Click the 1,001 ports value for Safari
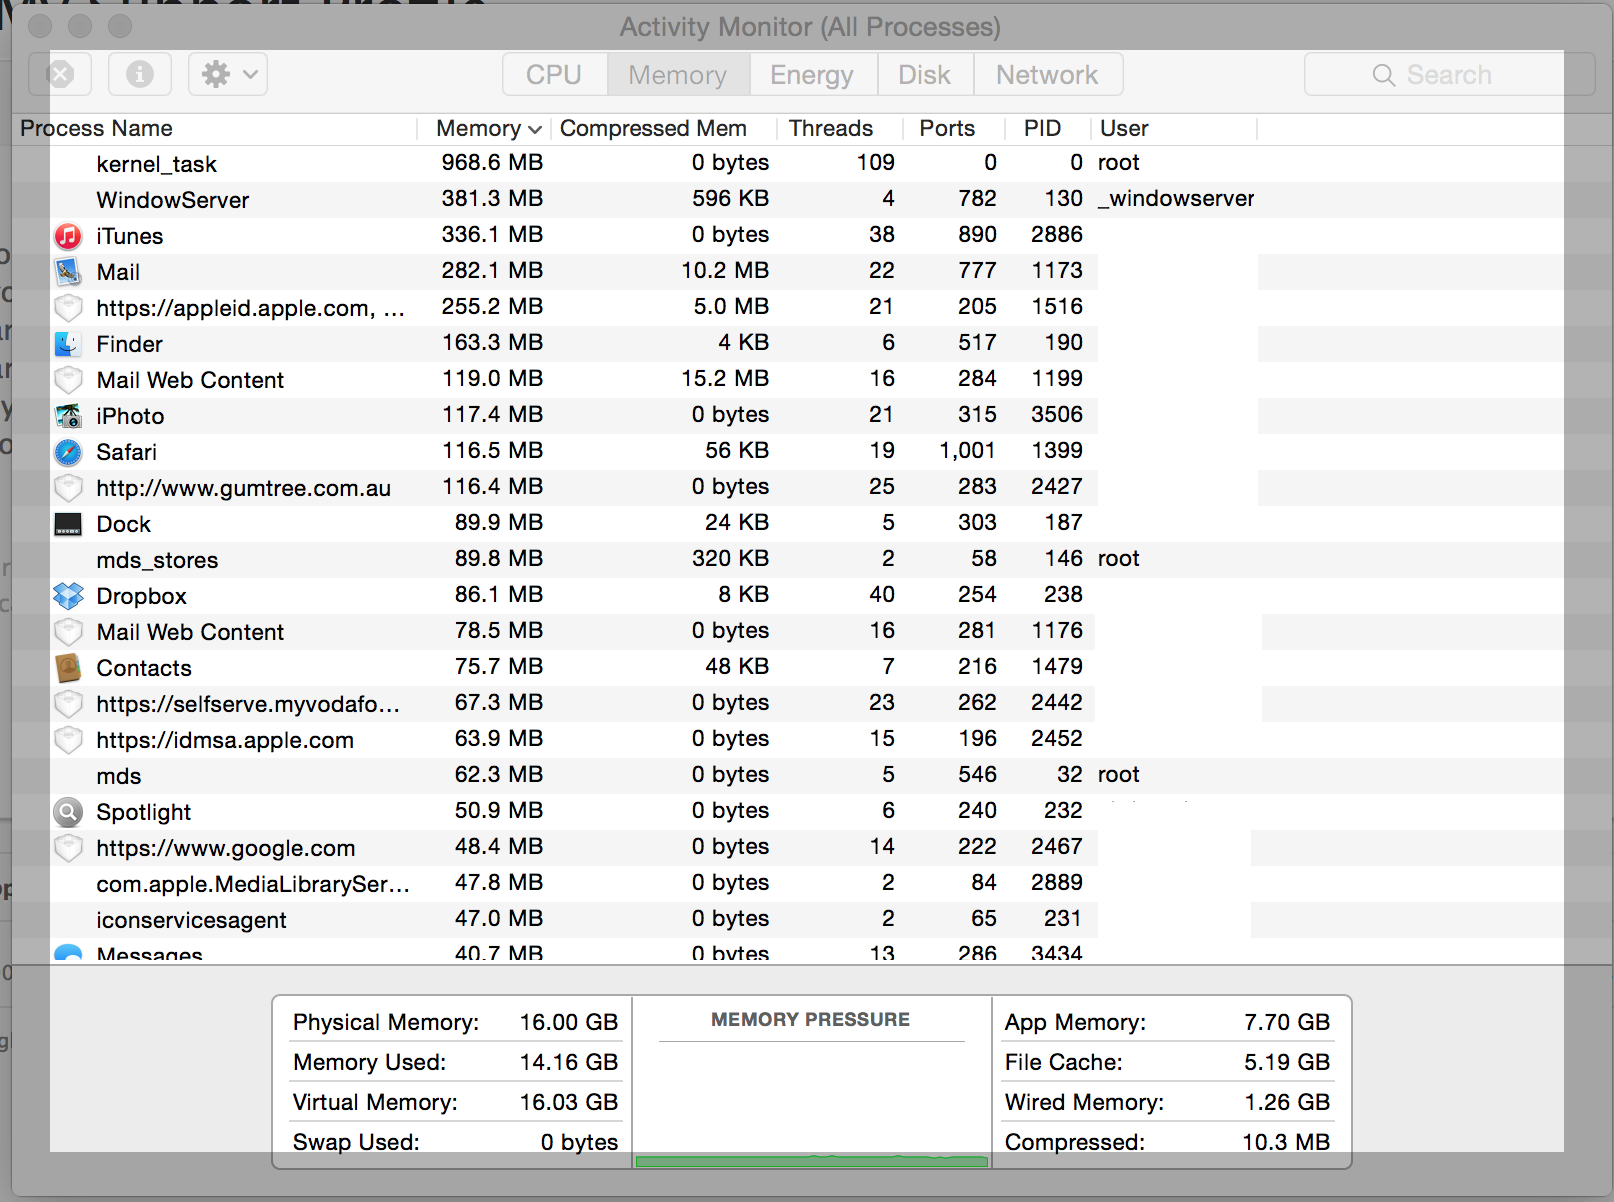This screenshot has width=1614, height=1202. (x=967, y=451)
